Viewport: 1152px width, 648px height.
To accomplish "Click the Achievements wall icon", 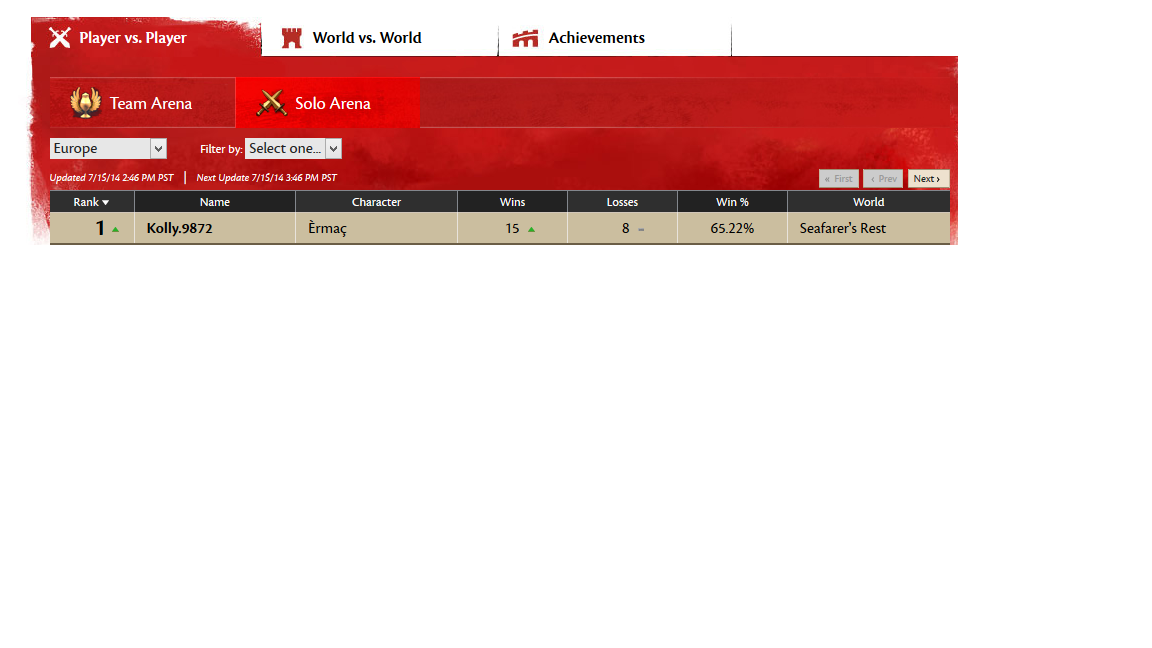I will (x=525, y=38).
